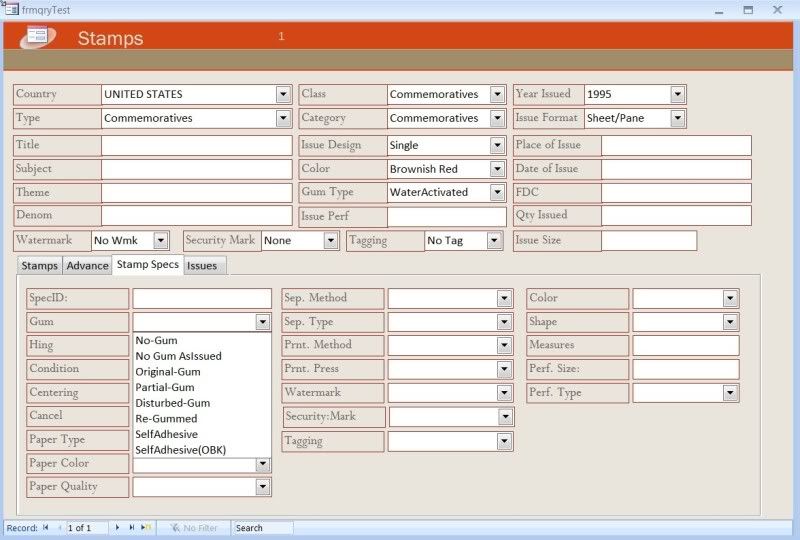The height and width of the screenshot is (540, 800).
Task: Click the FDC input field
Action: coord(676,193)
